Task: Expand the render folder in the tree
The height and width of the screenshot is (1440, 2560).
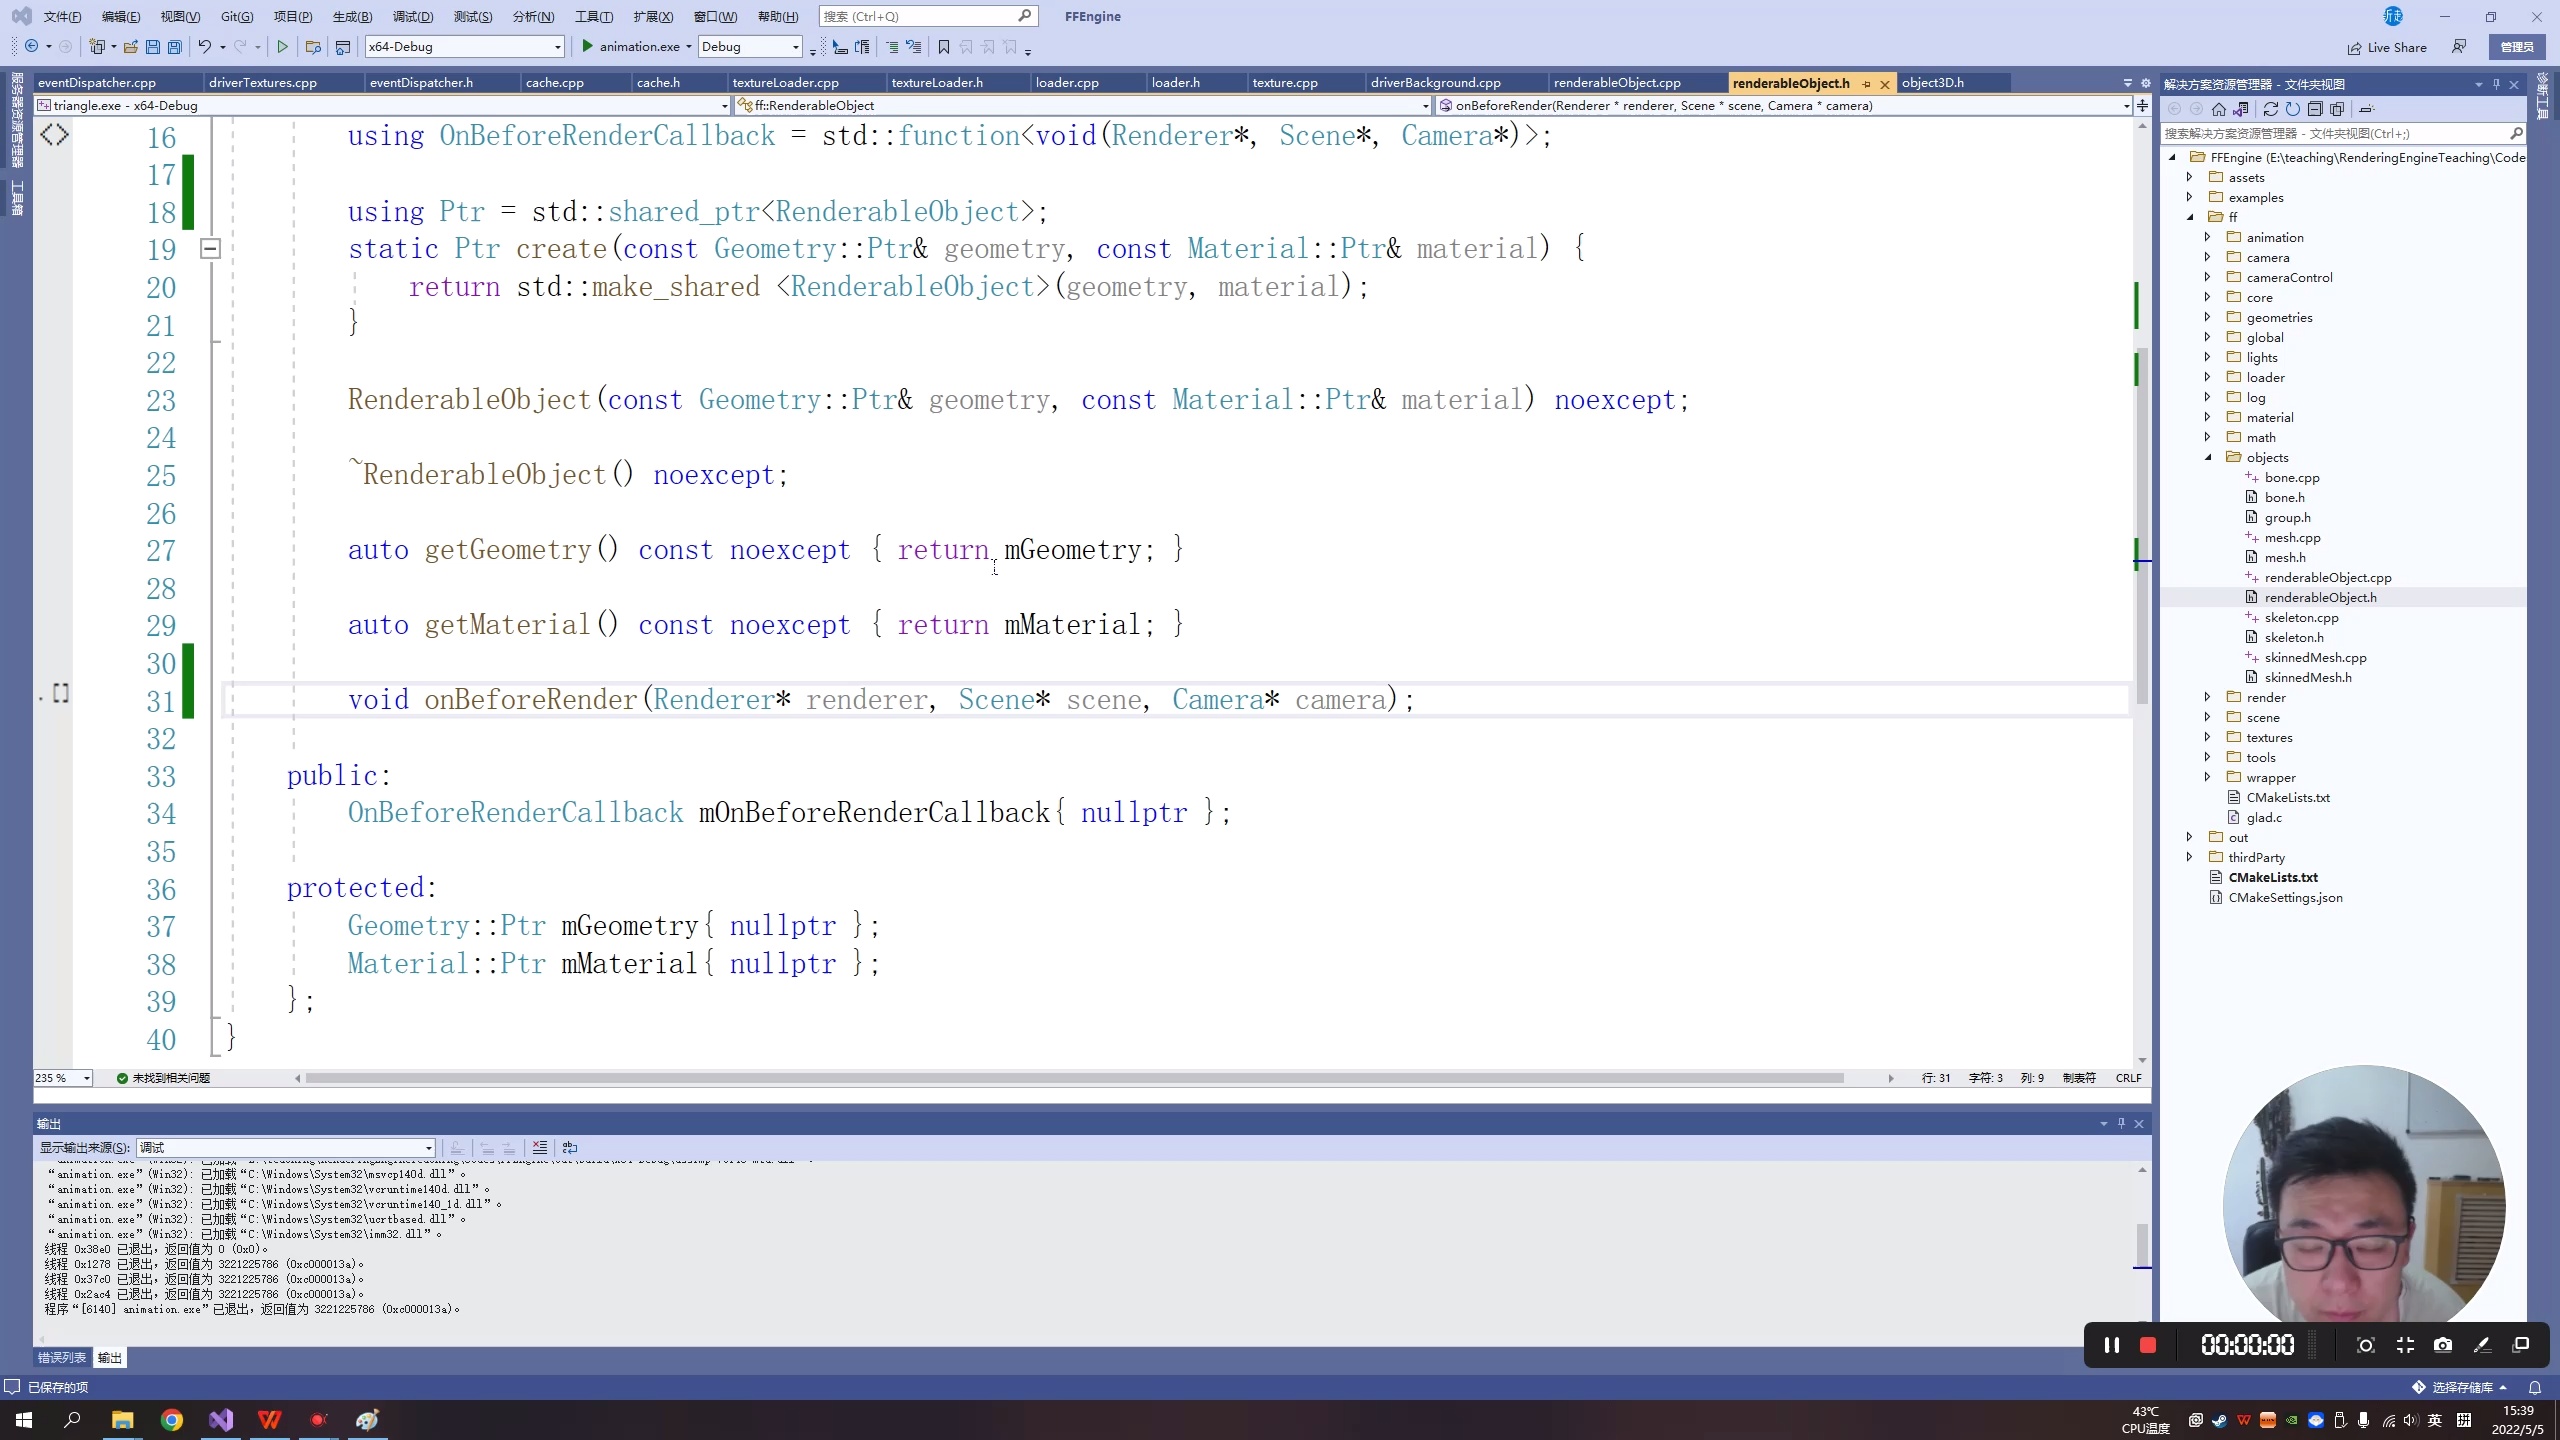Action: [x=2208, y=697]
